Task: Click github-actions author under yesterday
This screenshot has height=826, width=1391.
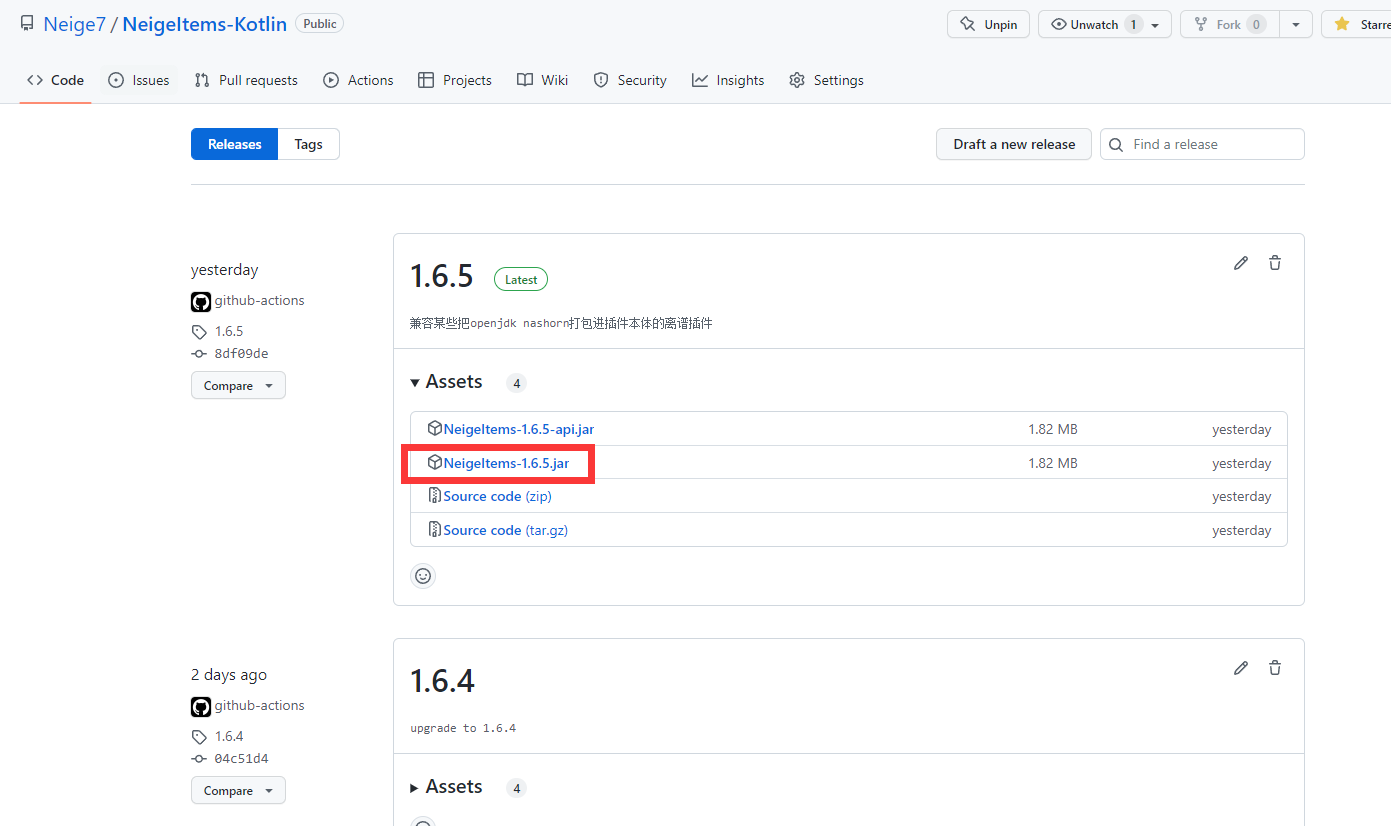Action: [x=259, y=300]
